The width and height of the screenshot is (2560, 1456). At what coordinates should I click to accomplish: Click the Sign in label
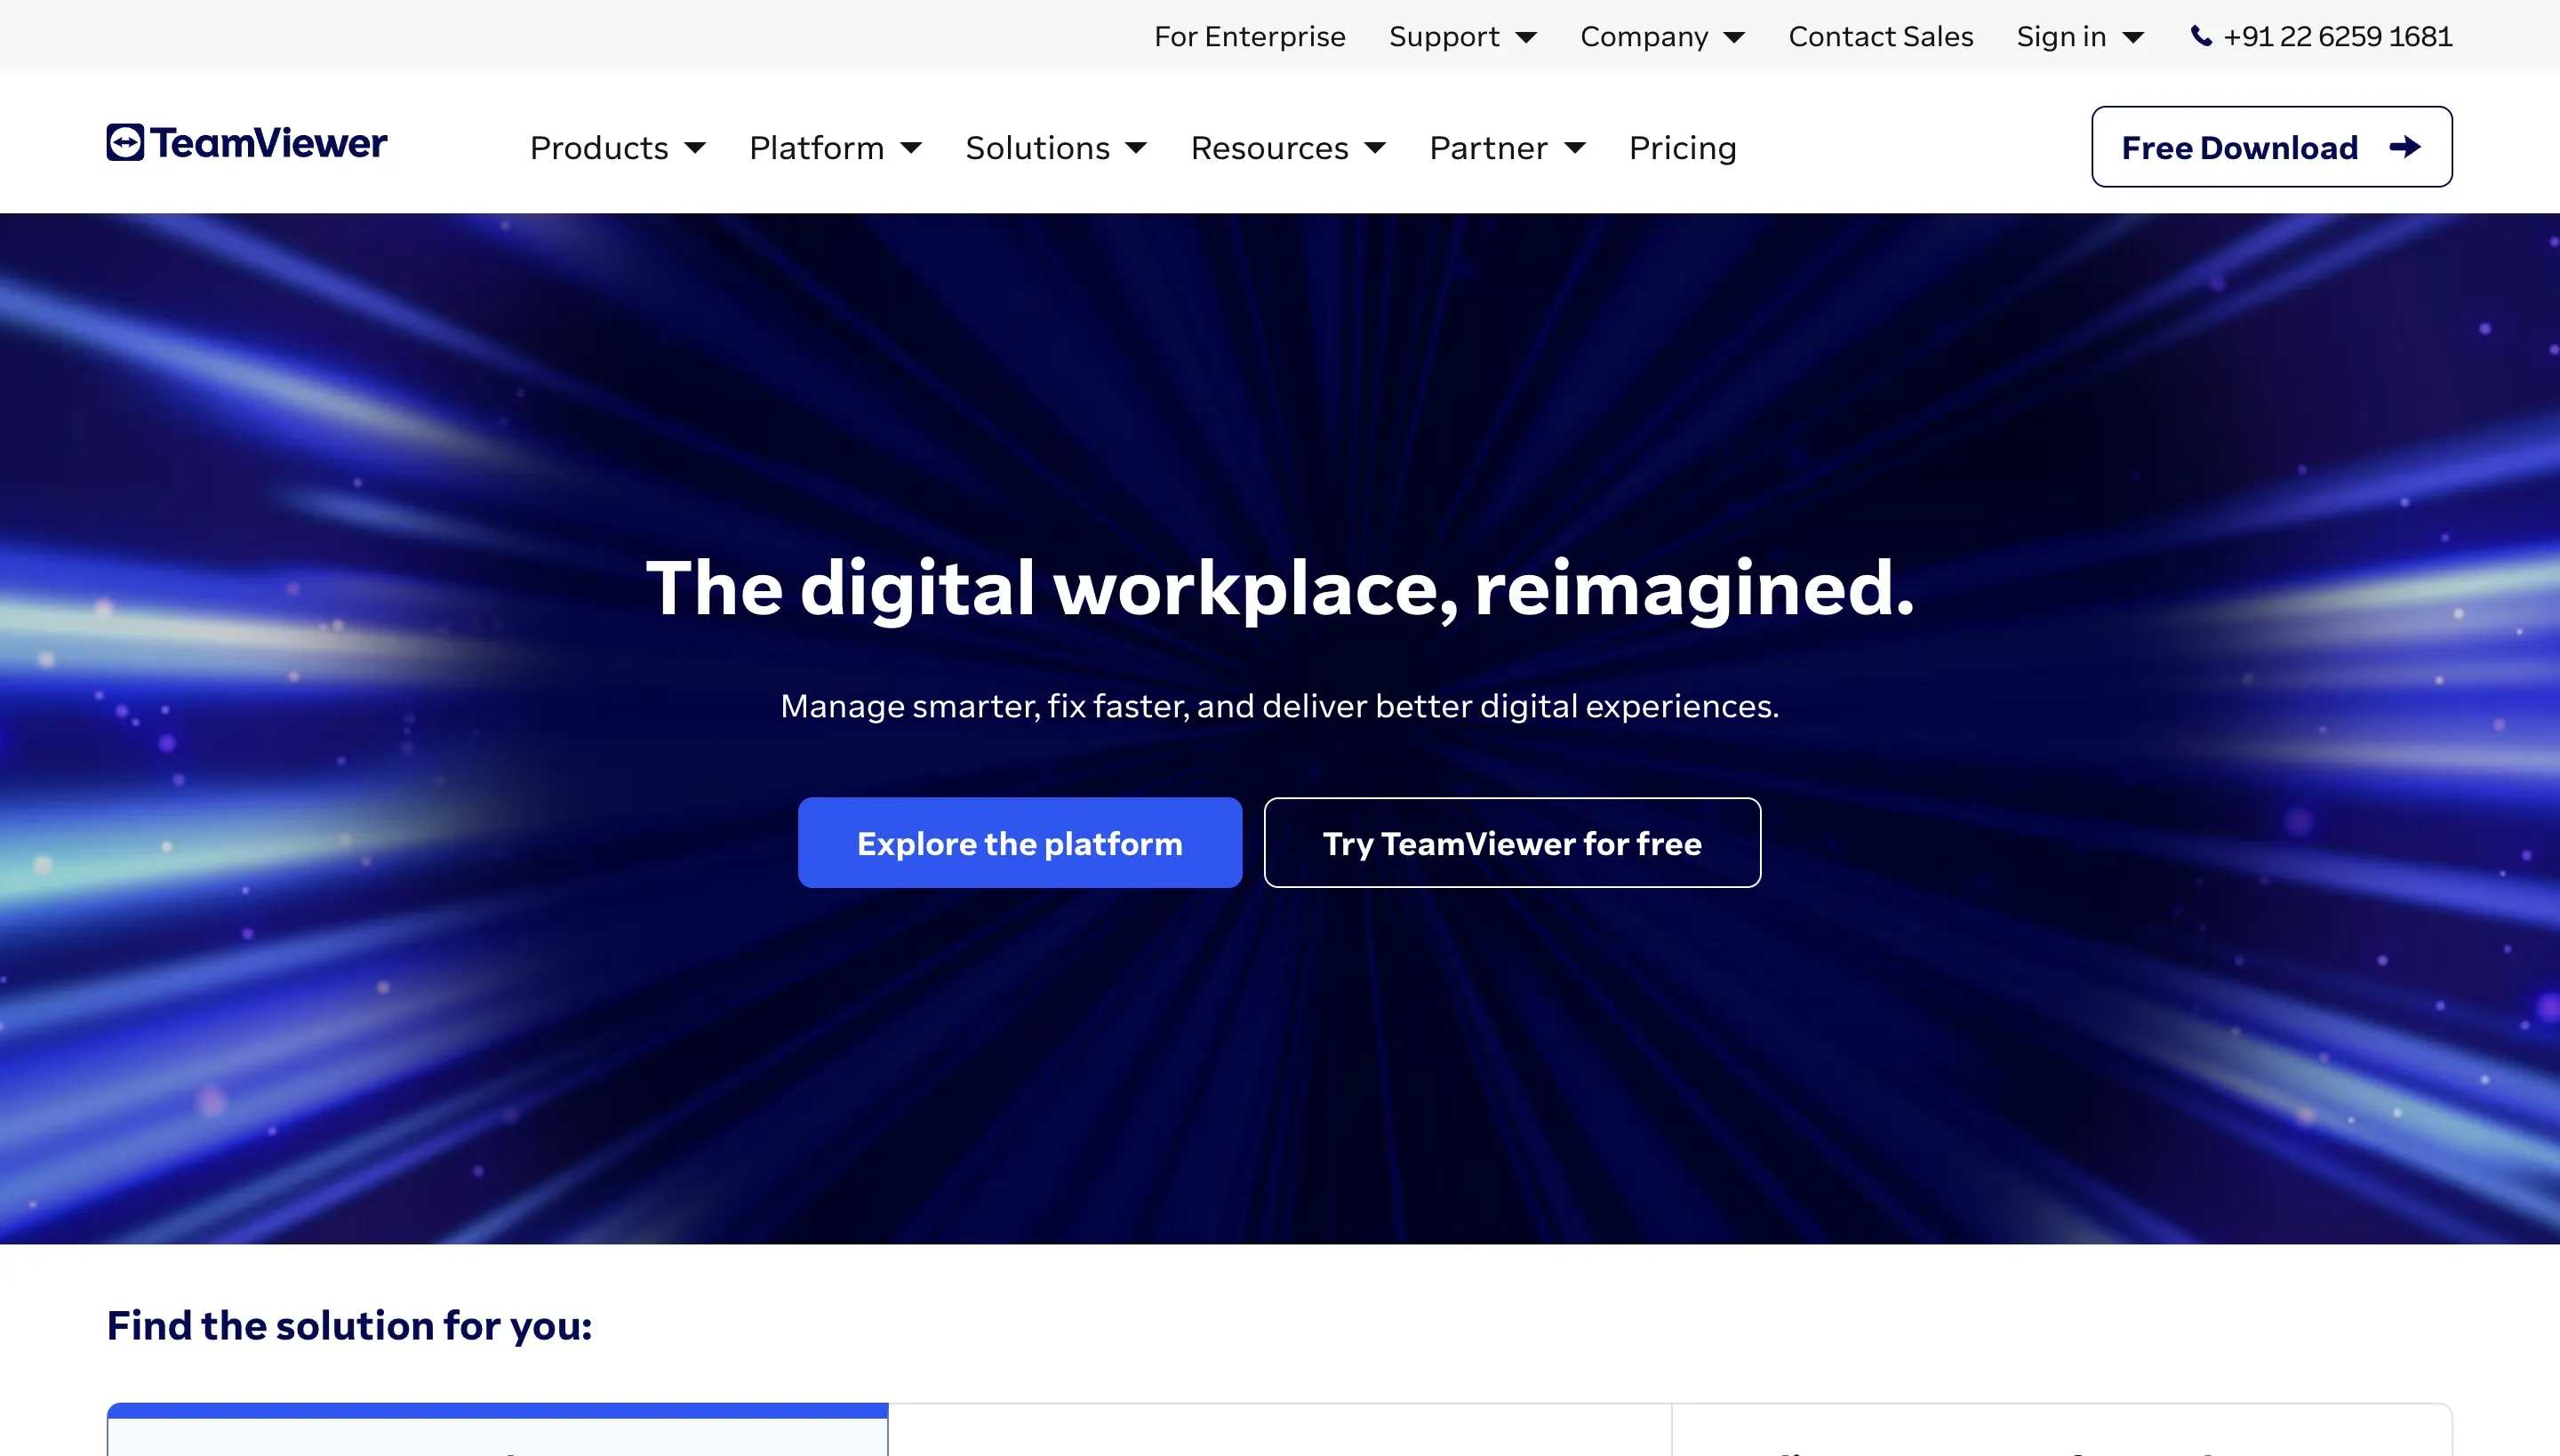(2061, 37)
